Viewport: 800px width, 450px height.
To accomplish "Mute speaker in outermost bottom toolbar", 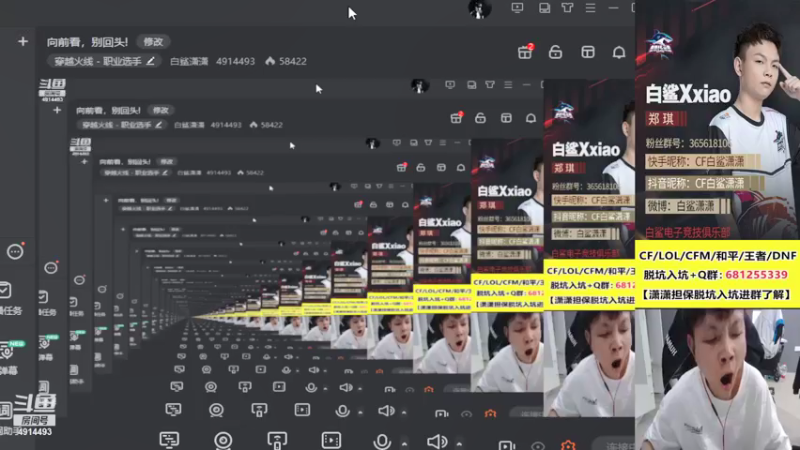I will 437,441.
